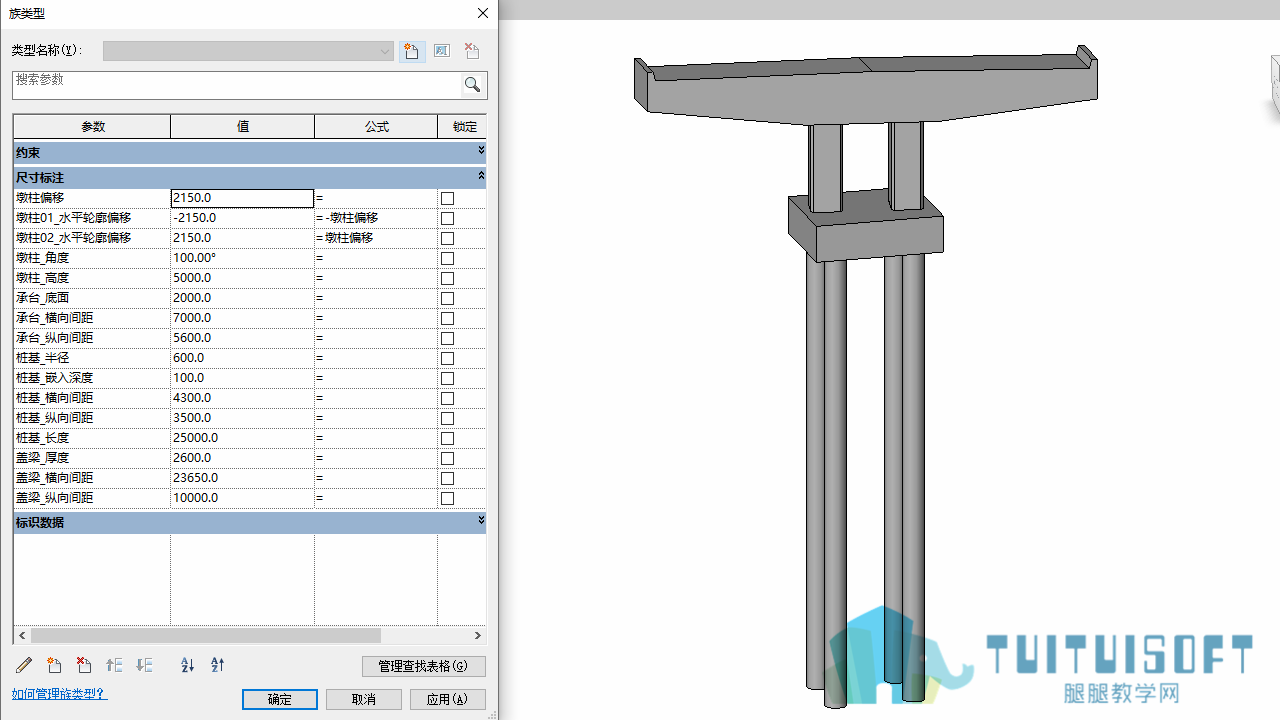The width and height of the screenshot is (1280, 720).
Task: Click the Edit parameter pencil icon
Action: pyautogui.click(x=24, y=665)
